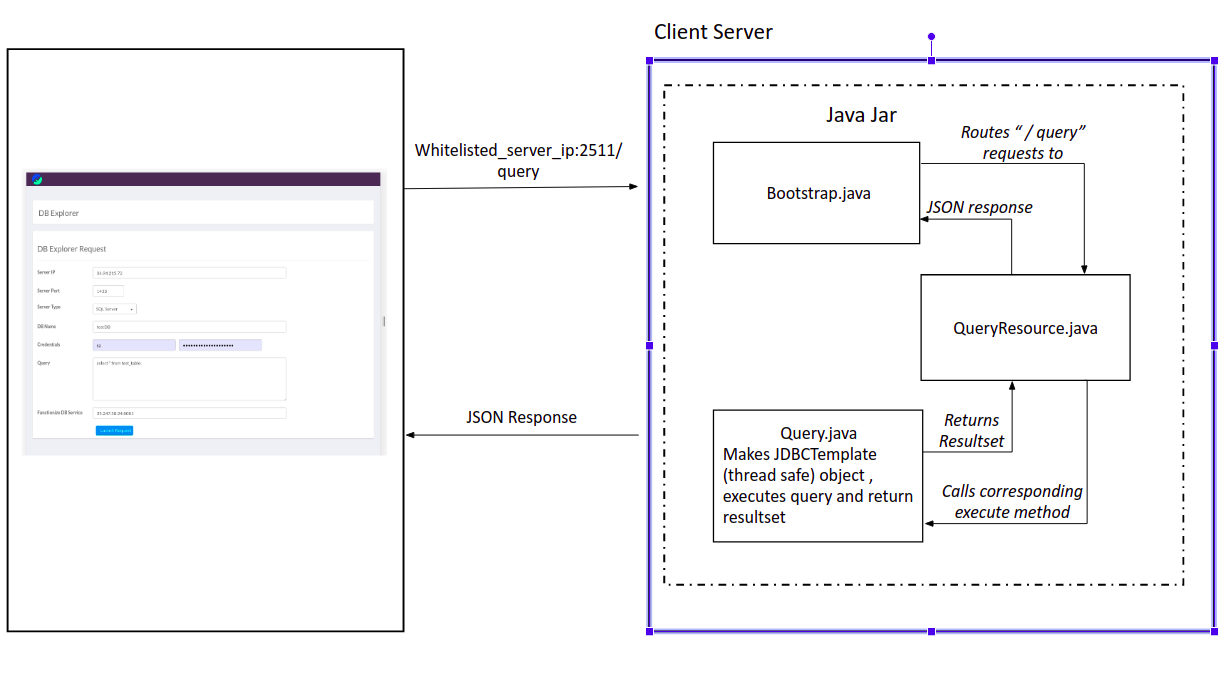Click the Credentials username field
Screen dimensions: 1224x679
coord(134,345)
